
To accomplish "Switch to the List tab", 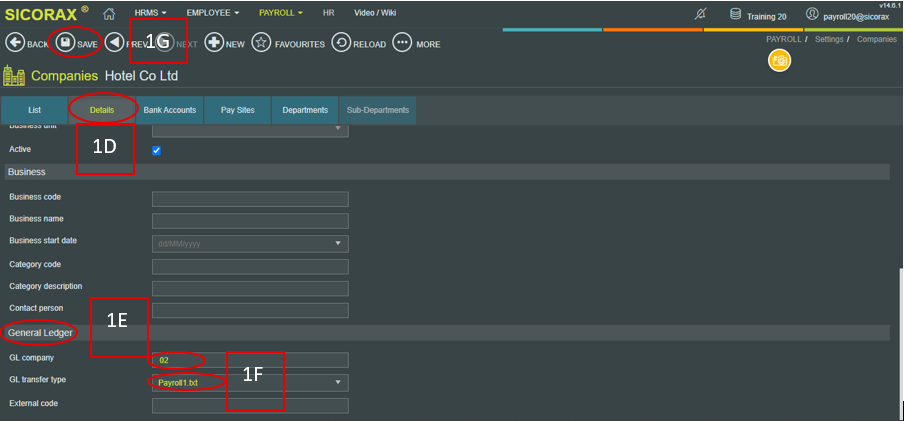I will 35,110.
